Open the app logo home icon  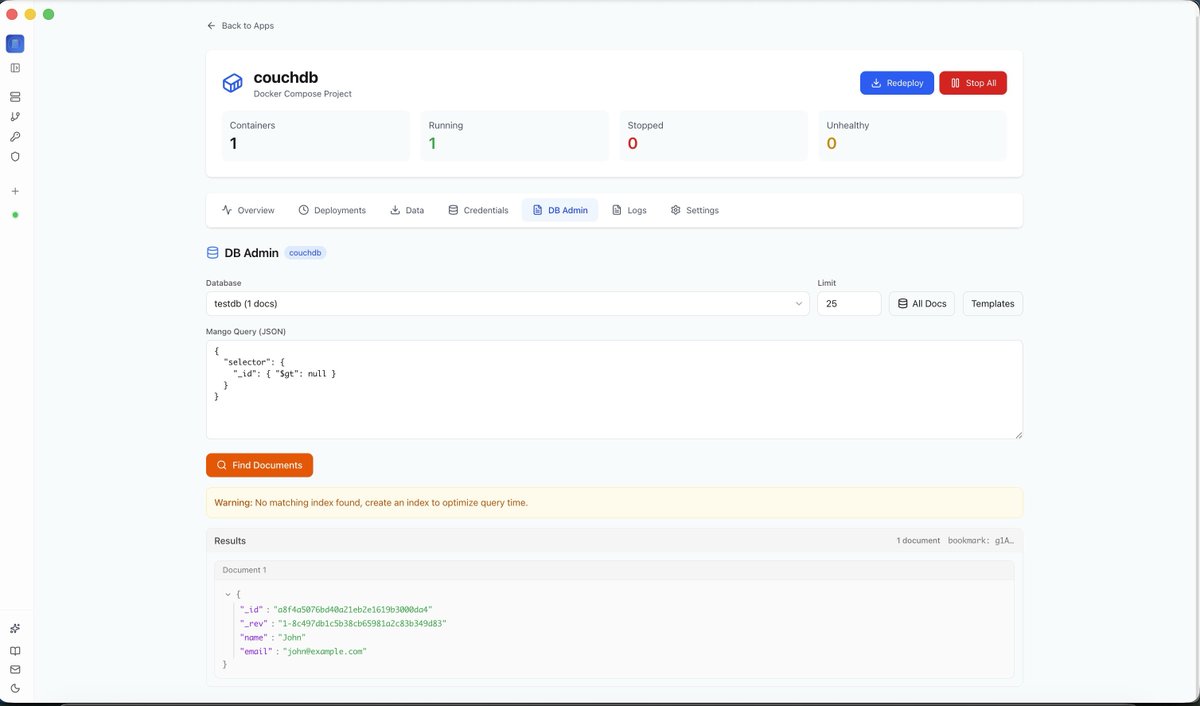15,44
